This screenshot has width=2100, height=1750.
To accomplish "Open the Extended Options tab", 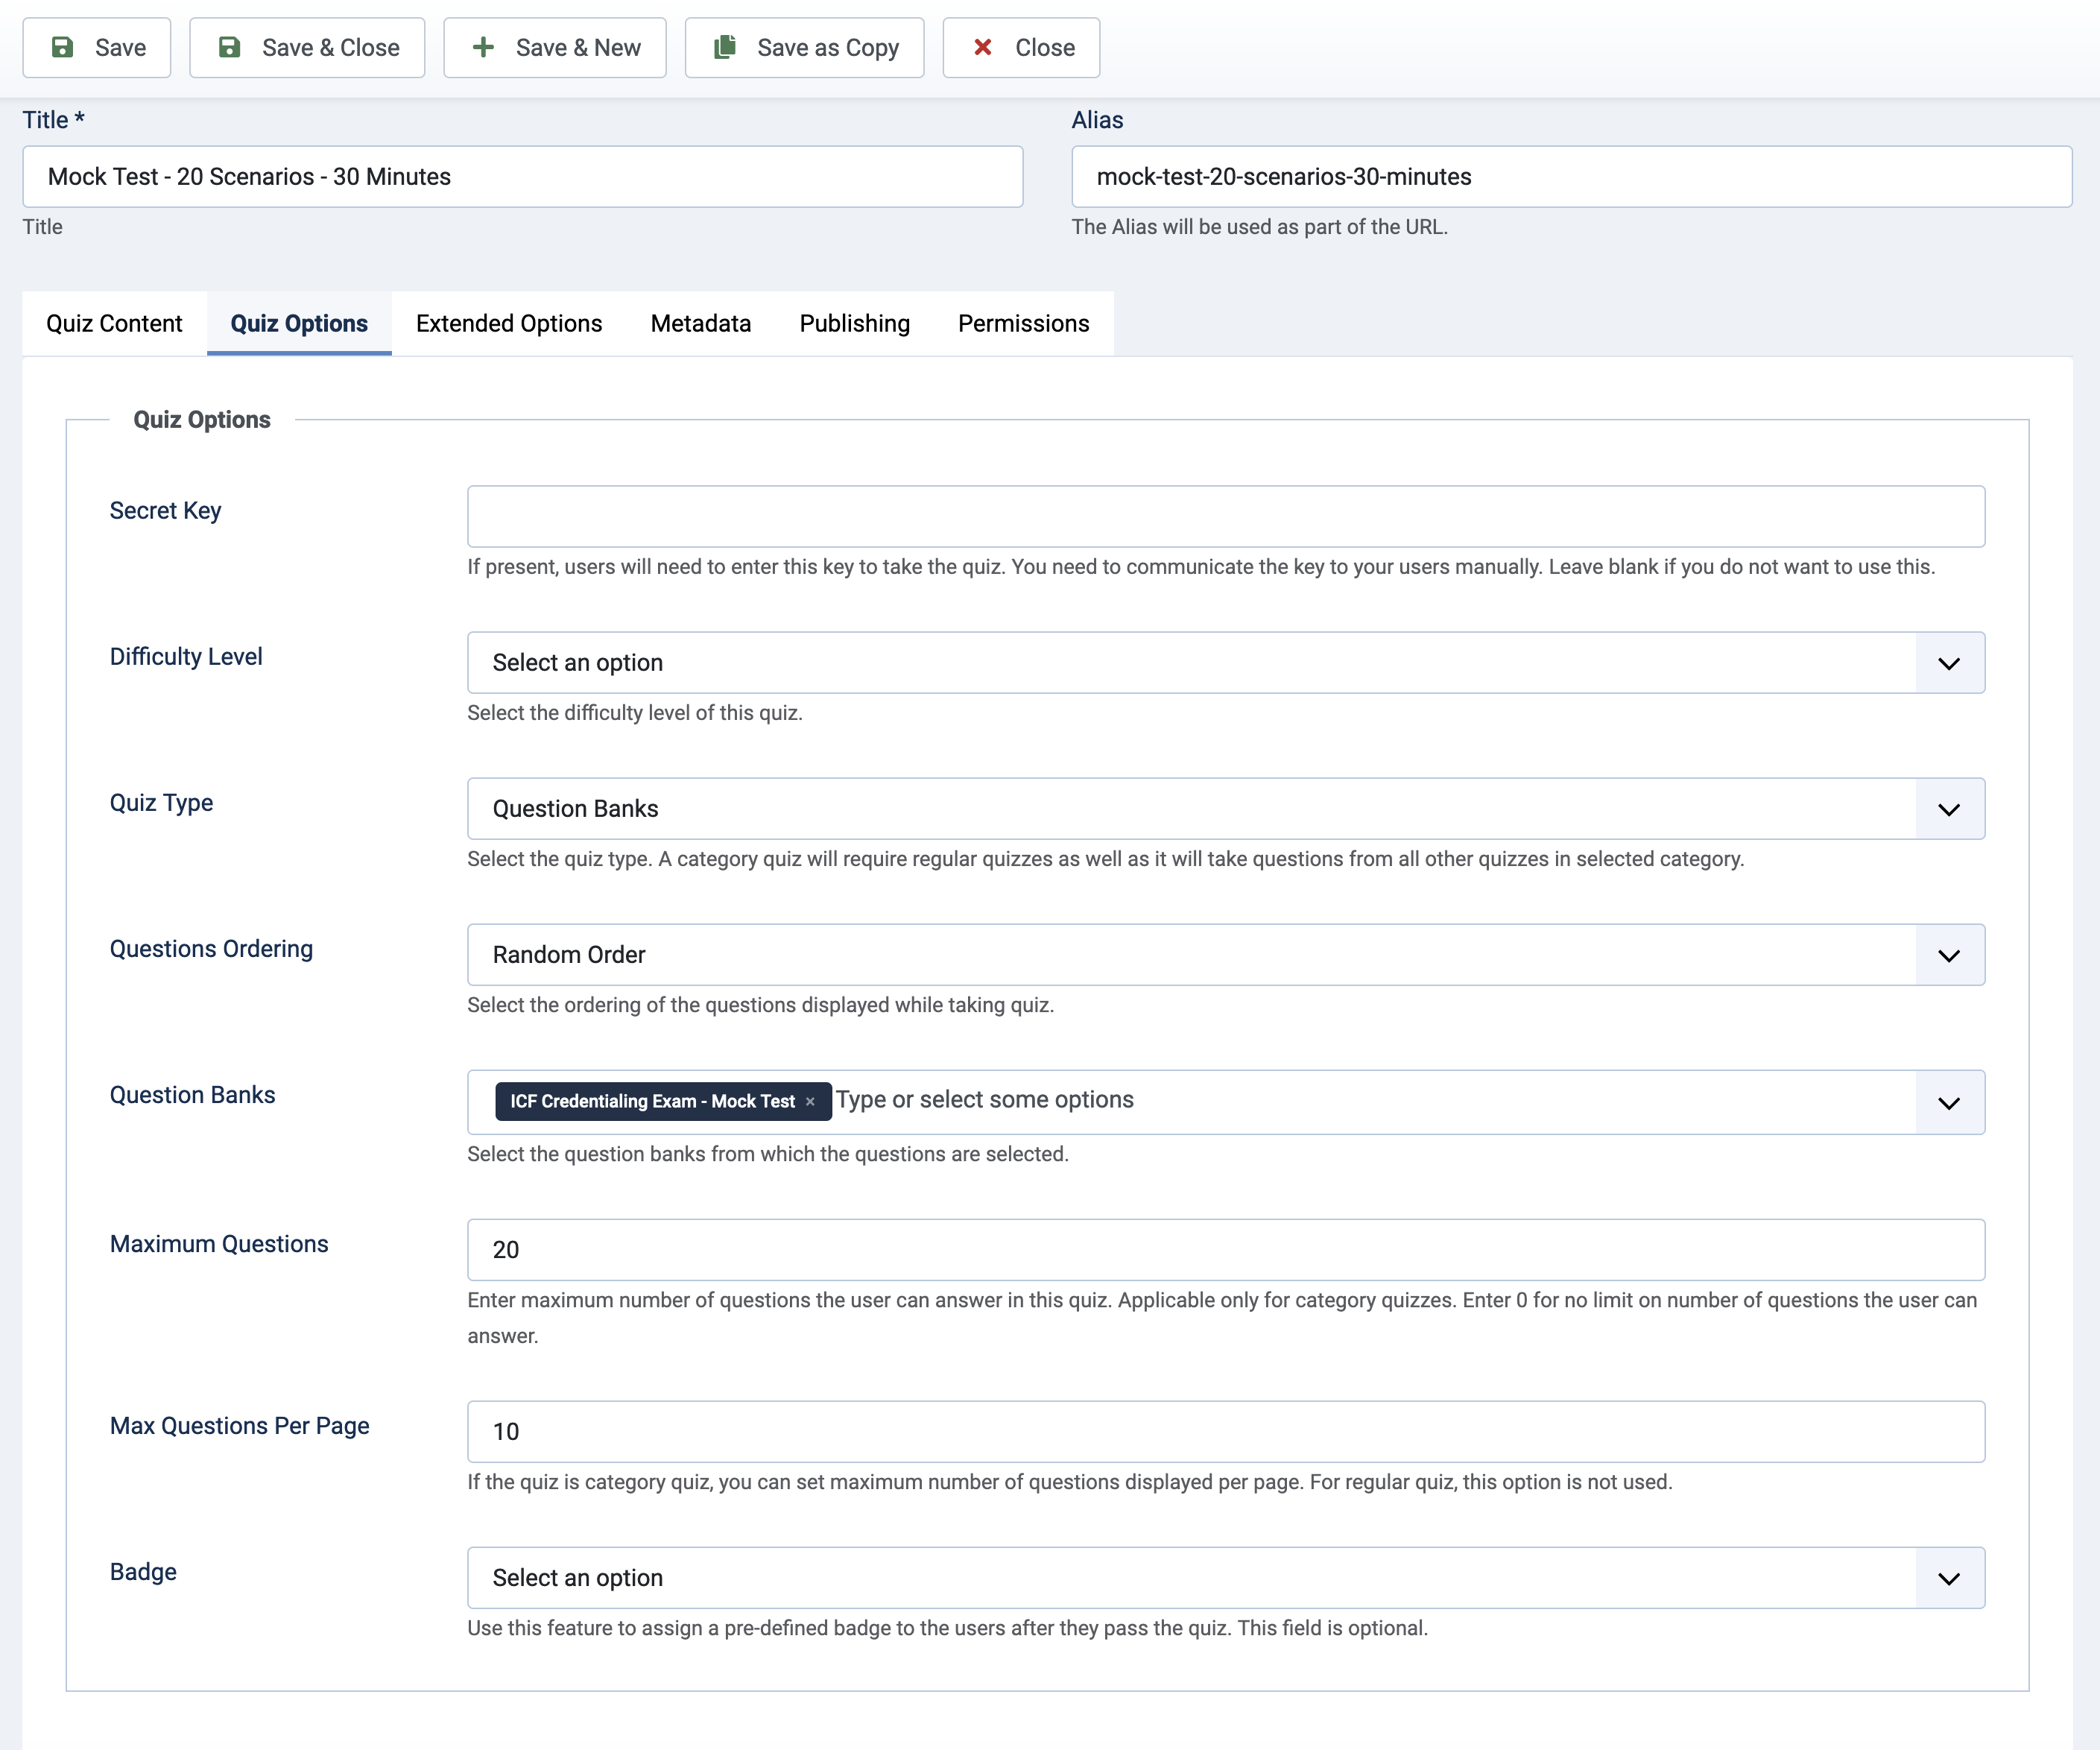I will tap(508, 323).
